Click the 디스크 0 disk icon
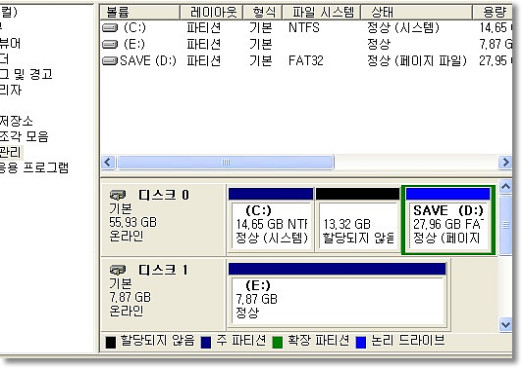522x368 pixels. coord(118,195)
